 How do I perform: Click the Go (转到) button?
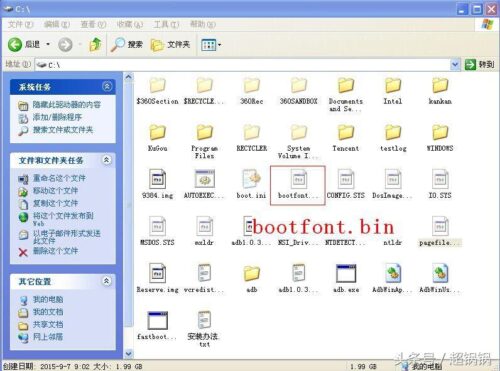[x=479, y=64]
